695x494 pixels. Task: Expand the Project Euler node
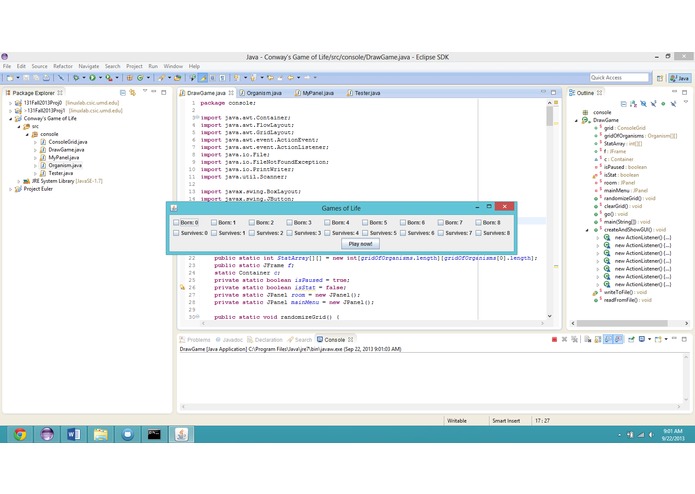[x=11, y=189]
